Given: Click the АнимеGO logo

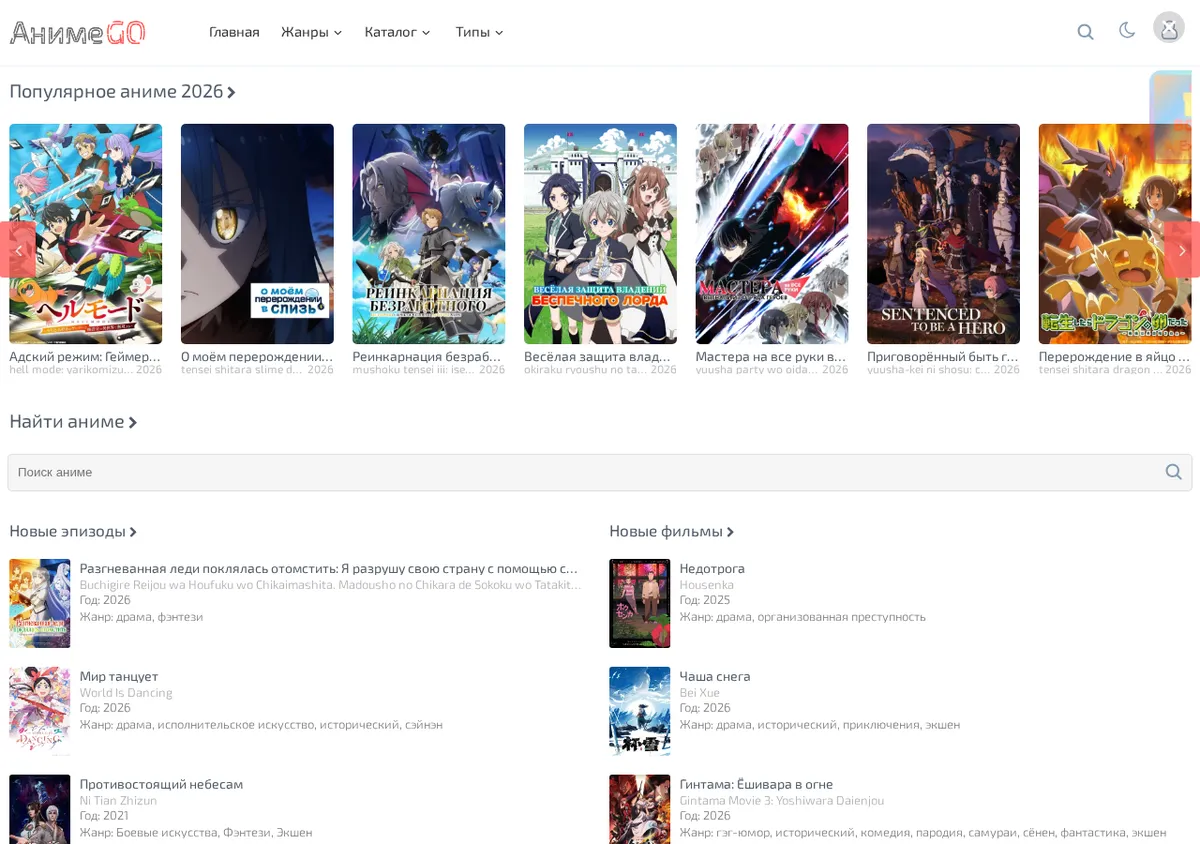Looking at the screenshot, I should click(x=78, y=32).
